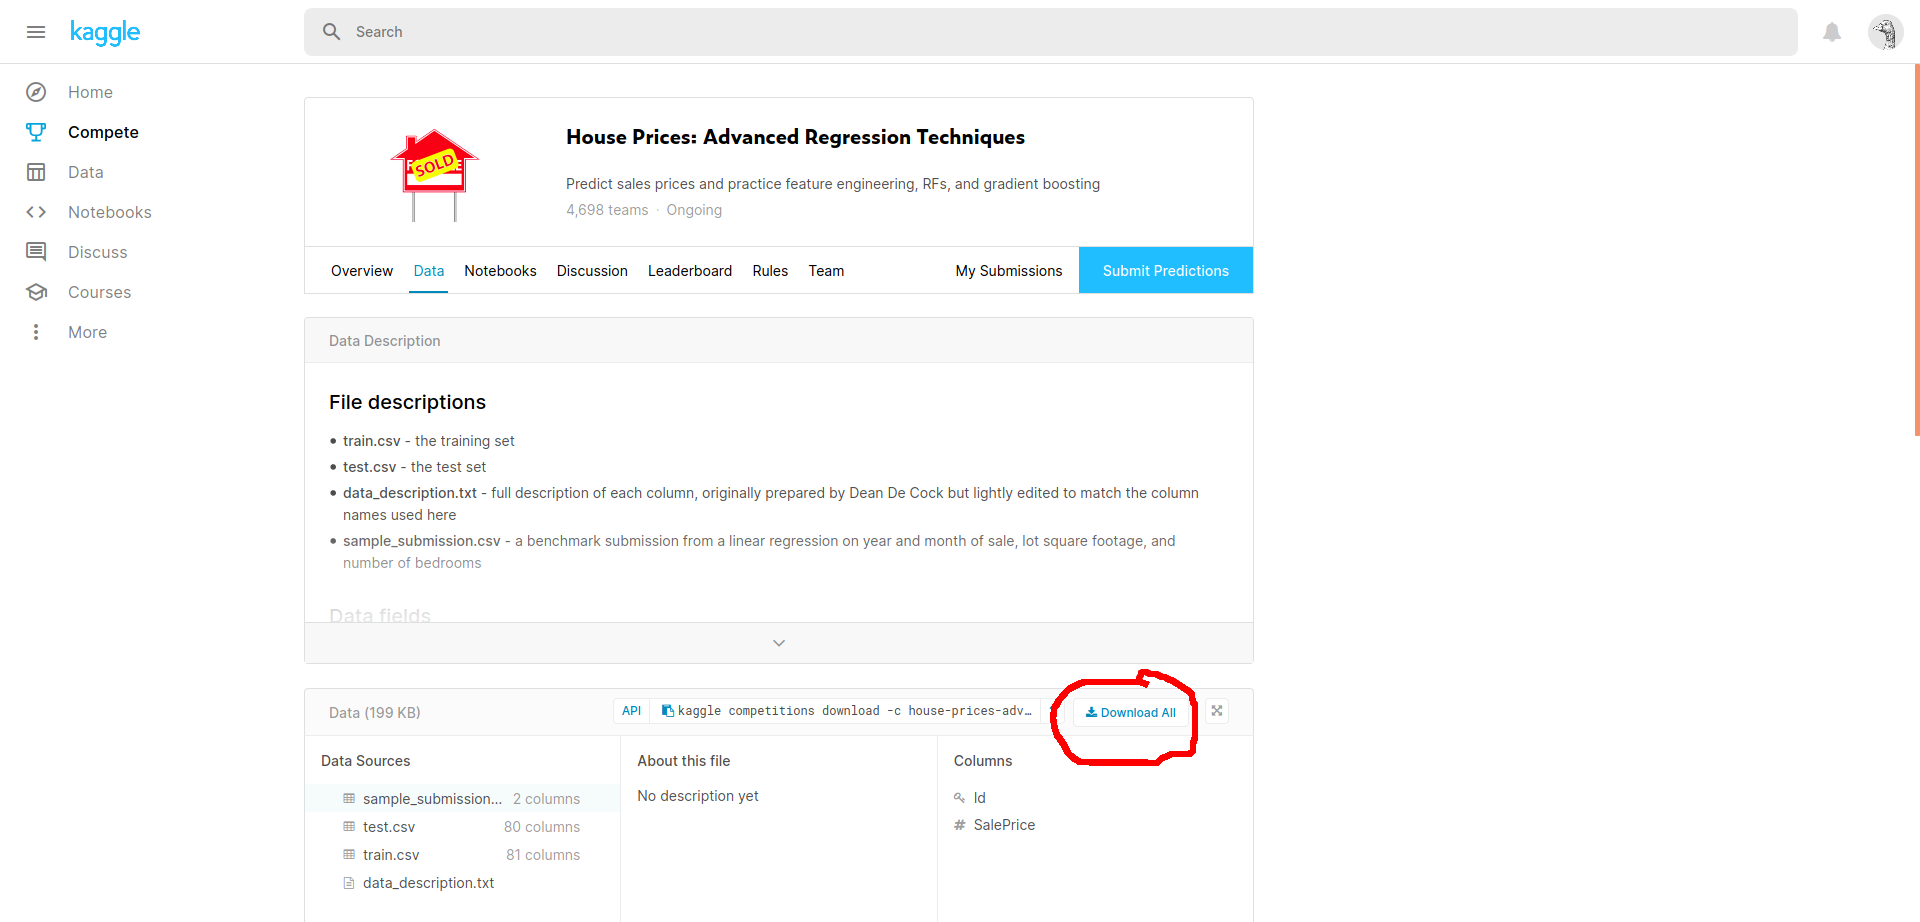1920x922 pixels.
Task: Click the '80 columns' count
Action: pyautogui.click(x=542, y=827)
